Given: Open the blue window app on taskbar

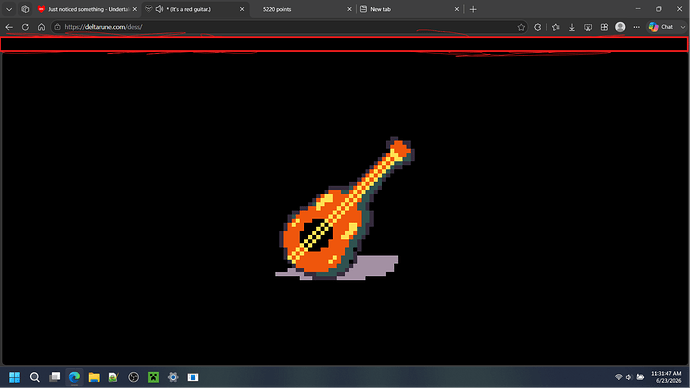Looking at the screenshot, I should (193, 377).
